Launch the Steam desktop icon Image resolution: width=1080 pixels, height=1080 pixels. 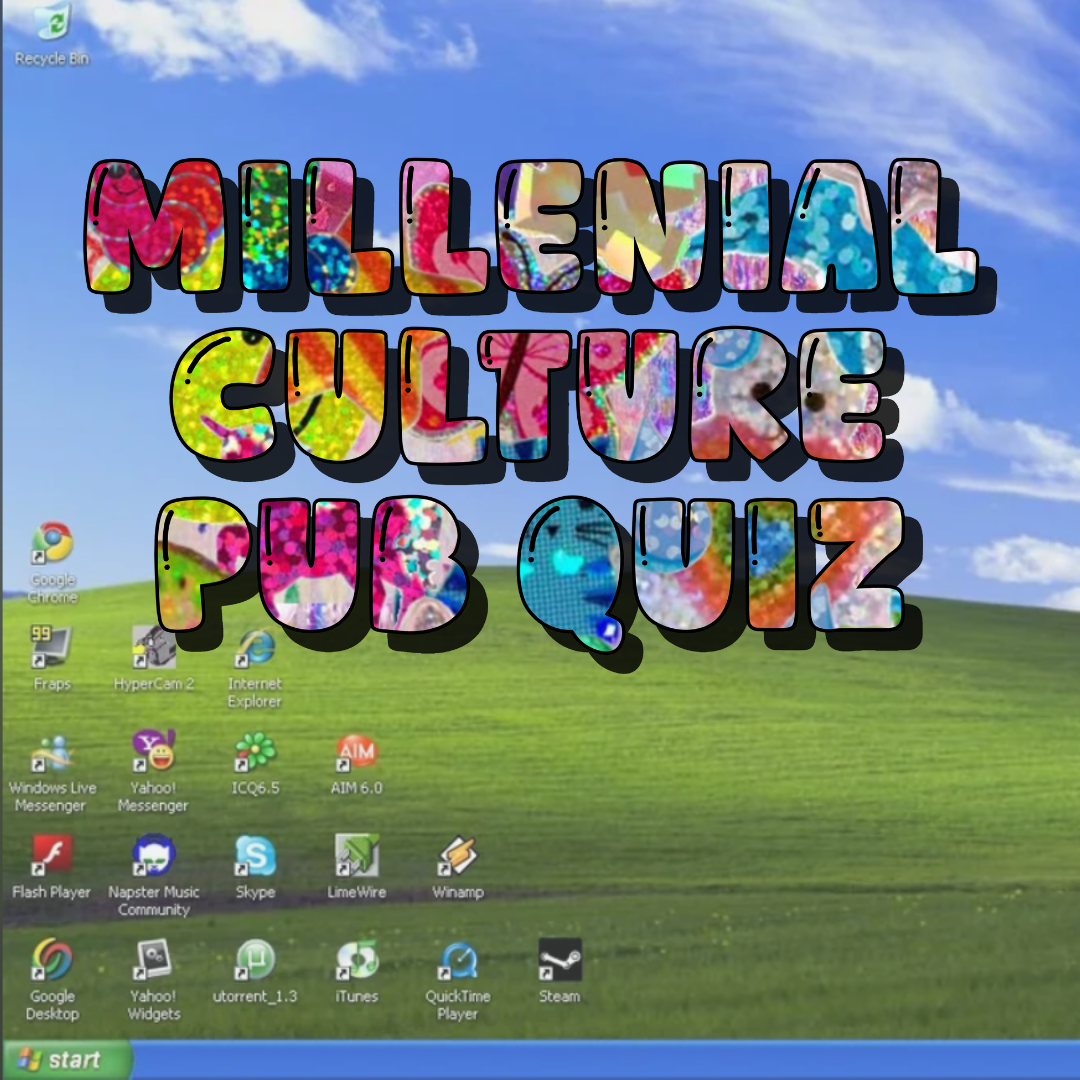click(559, 960)
